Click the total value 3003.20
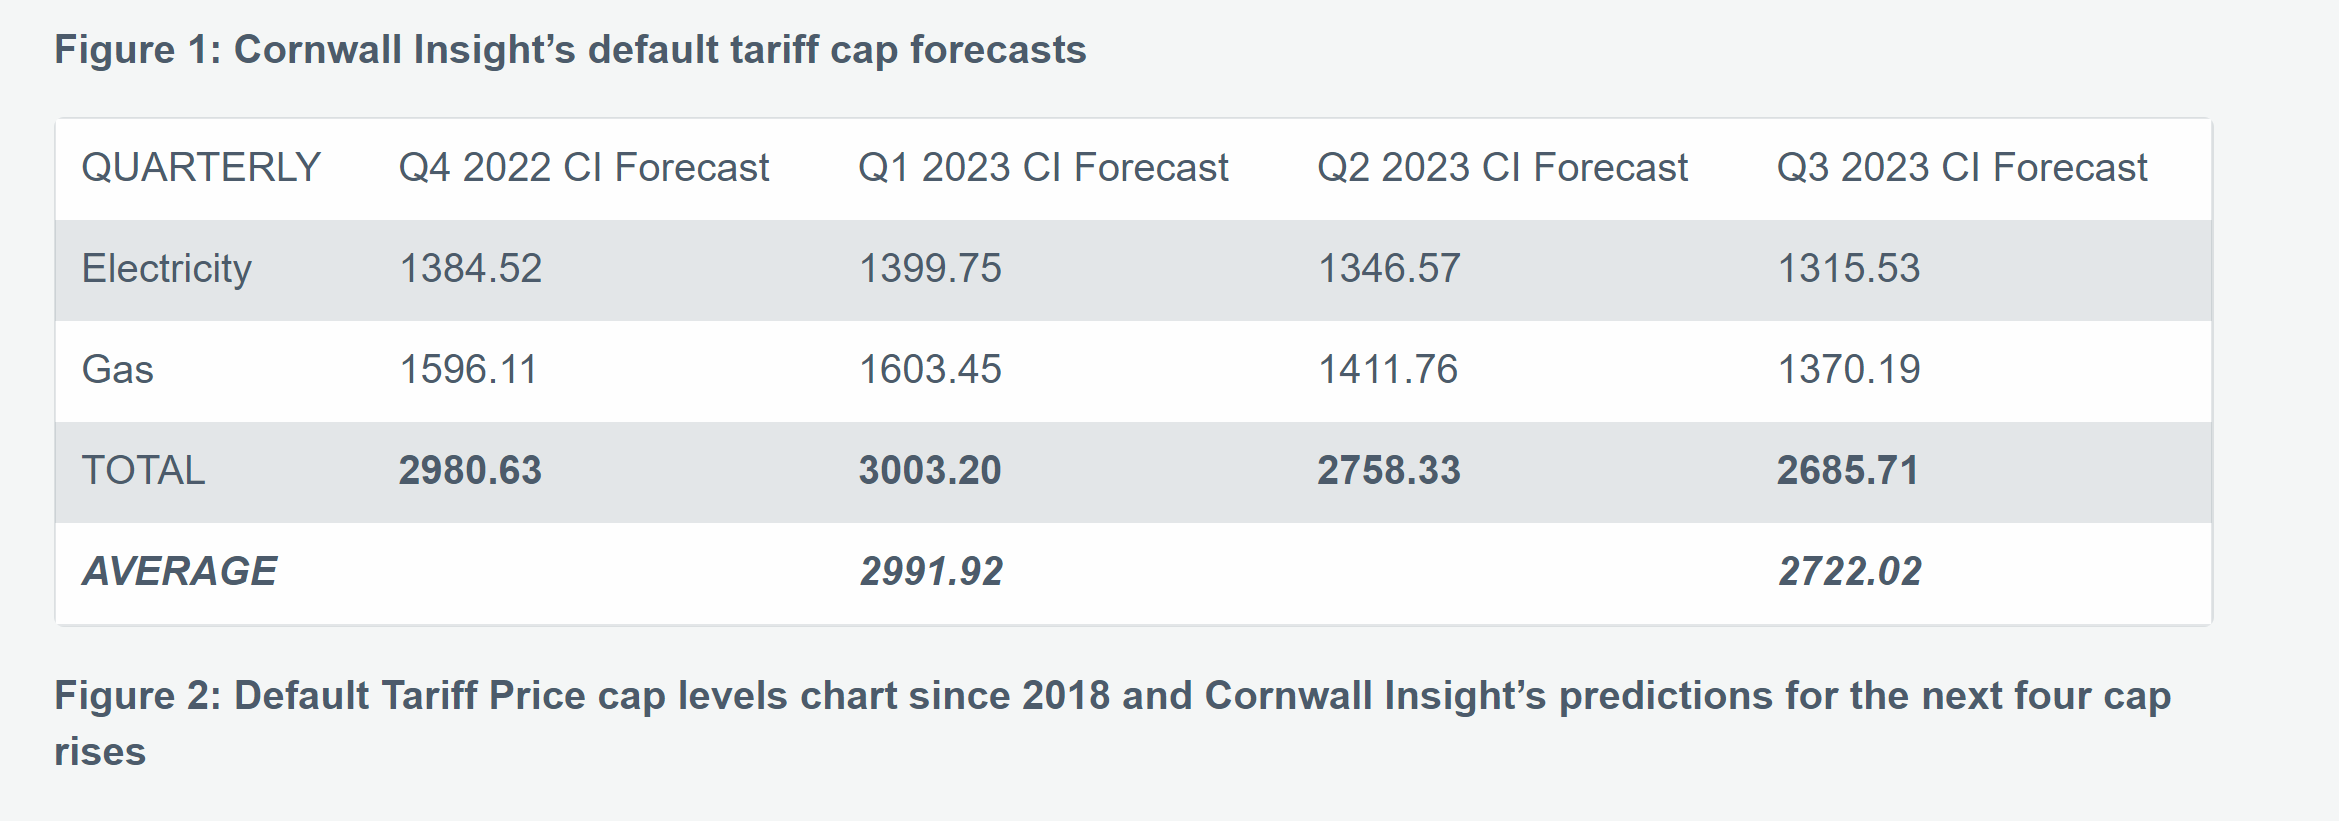Screen dimensions: 2339x821 click(x=930, y=471)
